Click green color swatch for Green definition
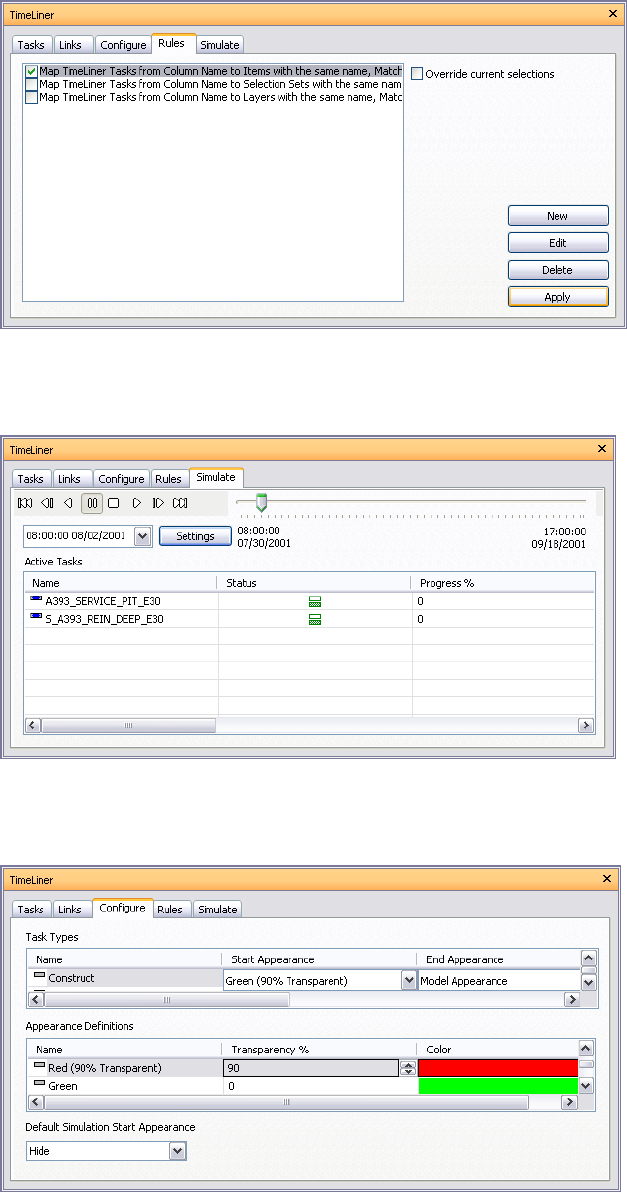The width and height of the screenshot is (627, 1192). coord(498,1086)
